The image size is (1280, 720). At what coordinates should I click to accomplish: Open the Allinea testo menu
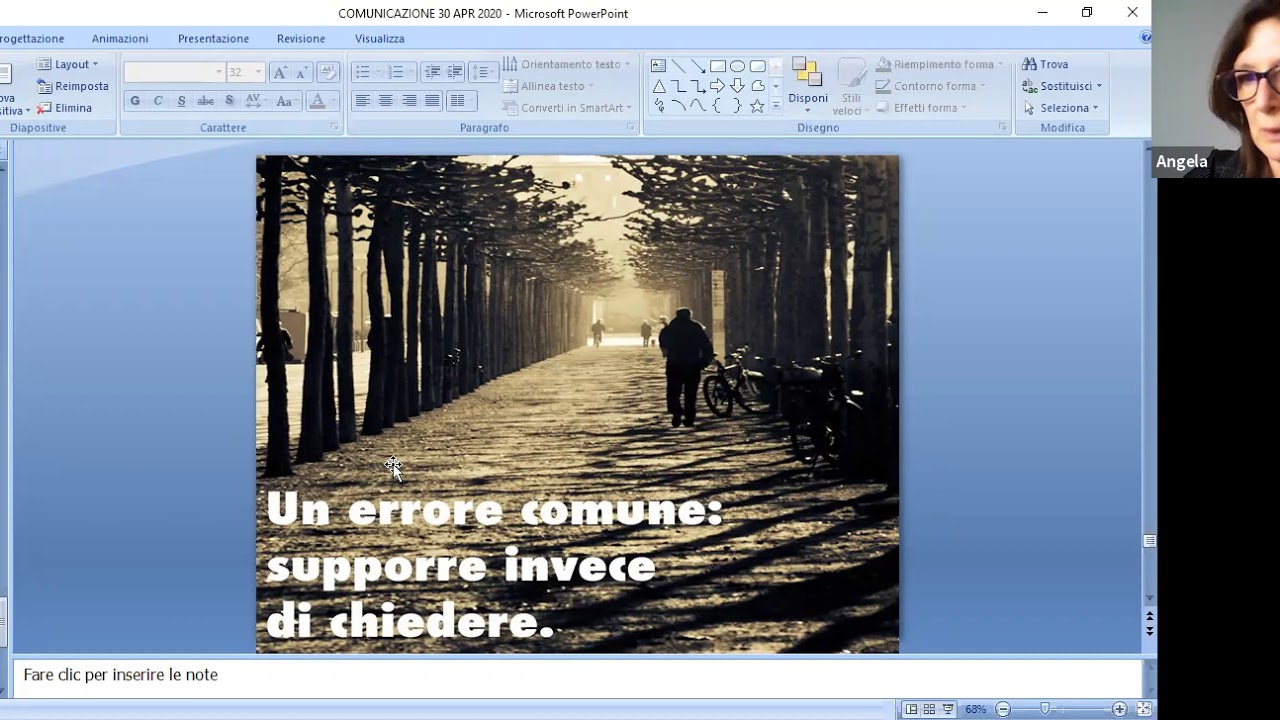pos(549,86)
